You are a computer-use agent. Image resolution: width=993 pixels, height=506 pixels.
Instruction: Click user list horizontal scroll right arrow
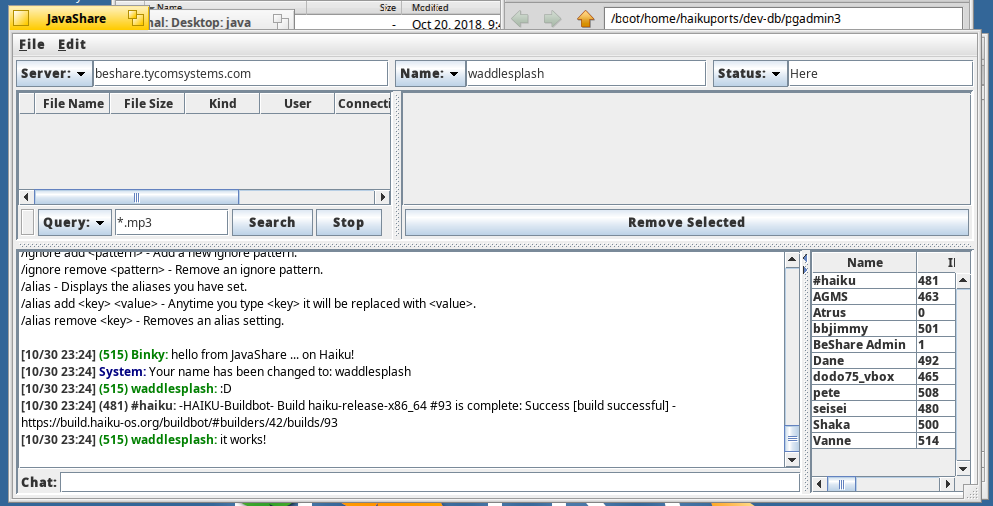pos(948,484)
